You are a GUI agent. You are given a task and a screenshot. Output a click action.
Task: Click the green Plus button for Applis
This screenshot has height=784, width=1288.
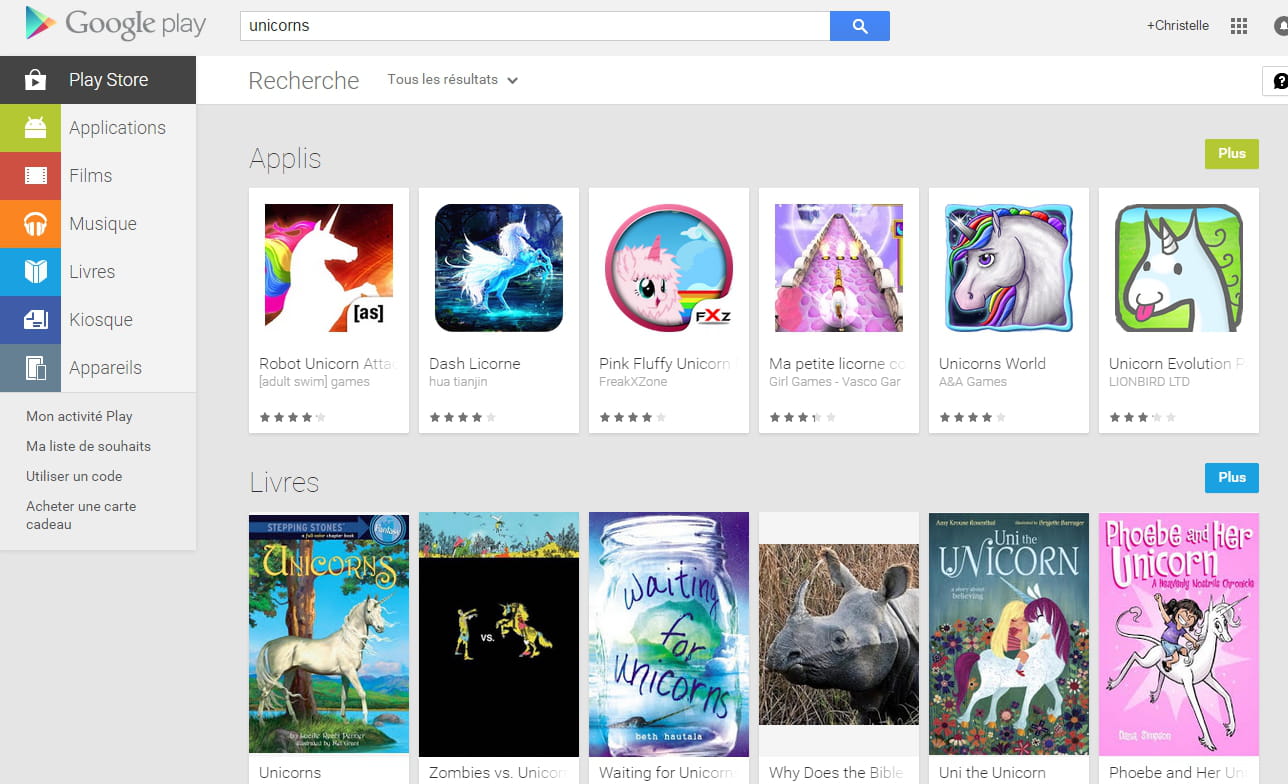1232,154
